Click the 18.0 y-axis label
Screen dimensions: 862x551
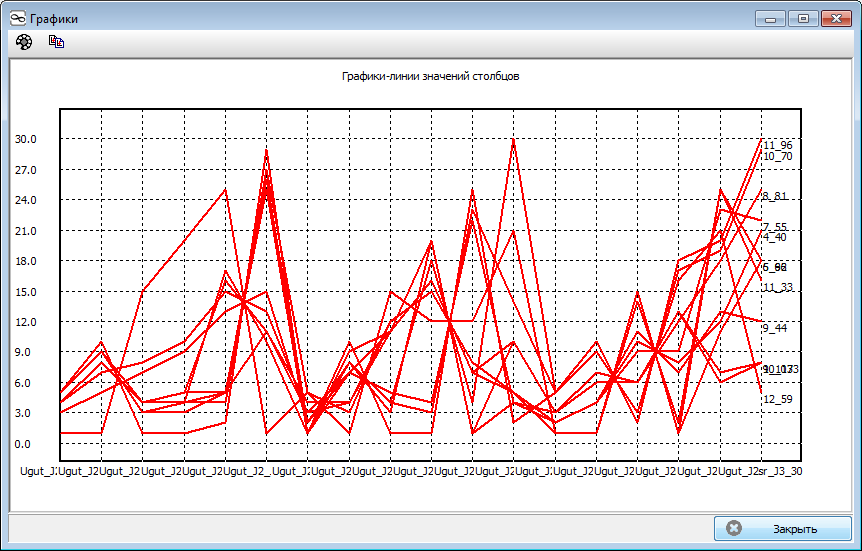(x=26, y=261)
